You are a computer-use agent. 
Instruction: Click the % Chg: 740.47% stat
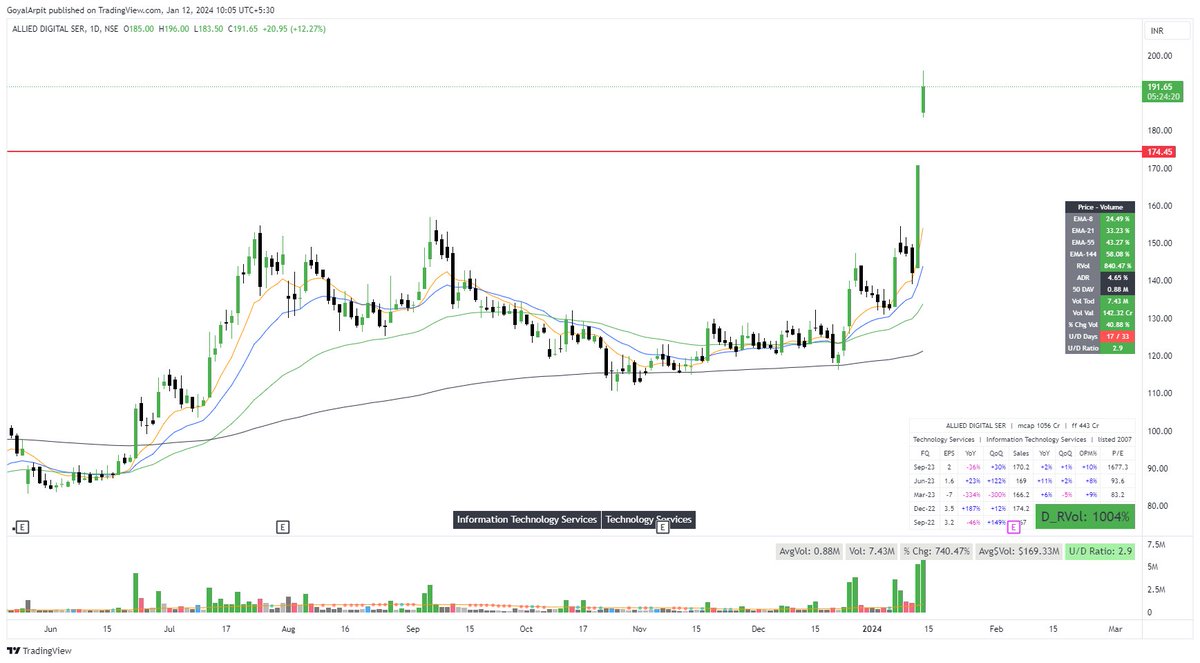pyautogui.click(x=936, y=551)
